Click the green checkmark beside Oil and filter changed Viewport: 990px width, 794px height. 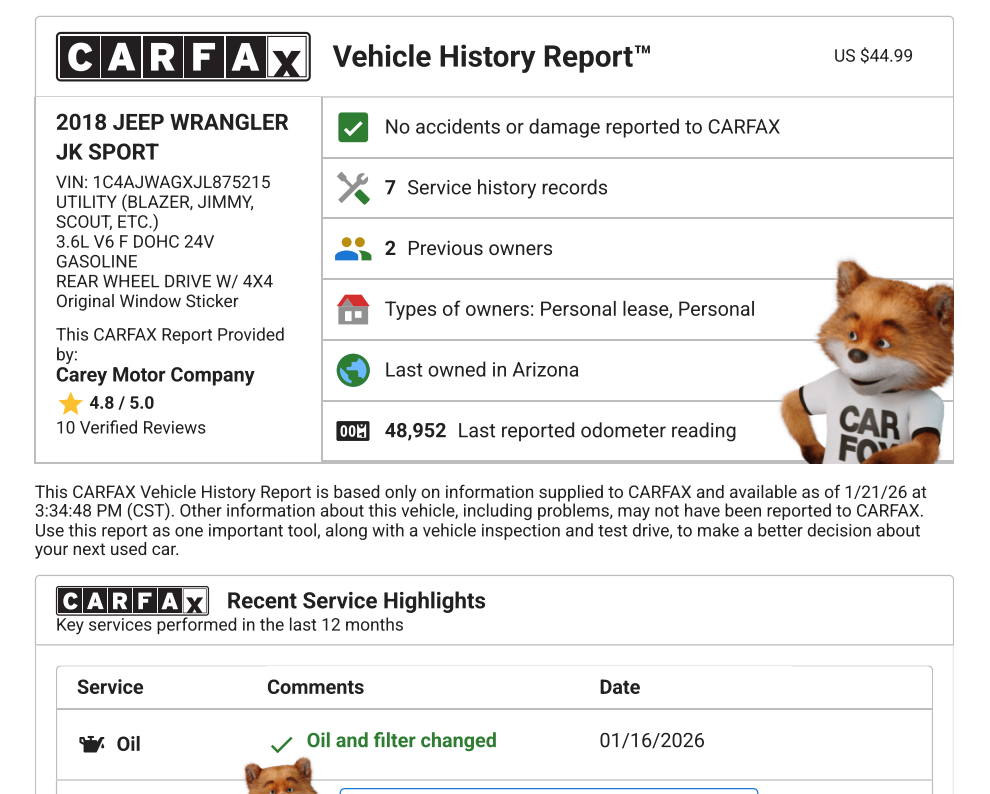click(282, 745)
